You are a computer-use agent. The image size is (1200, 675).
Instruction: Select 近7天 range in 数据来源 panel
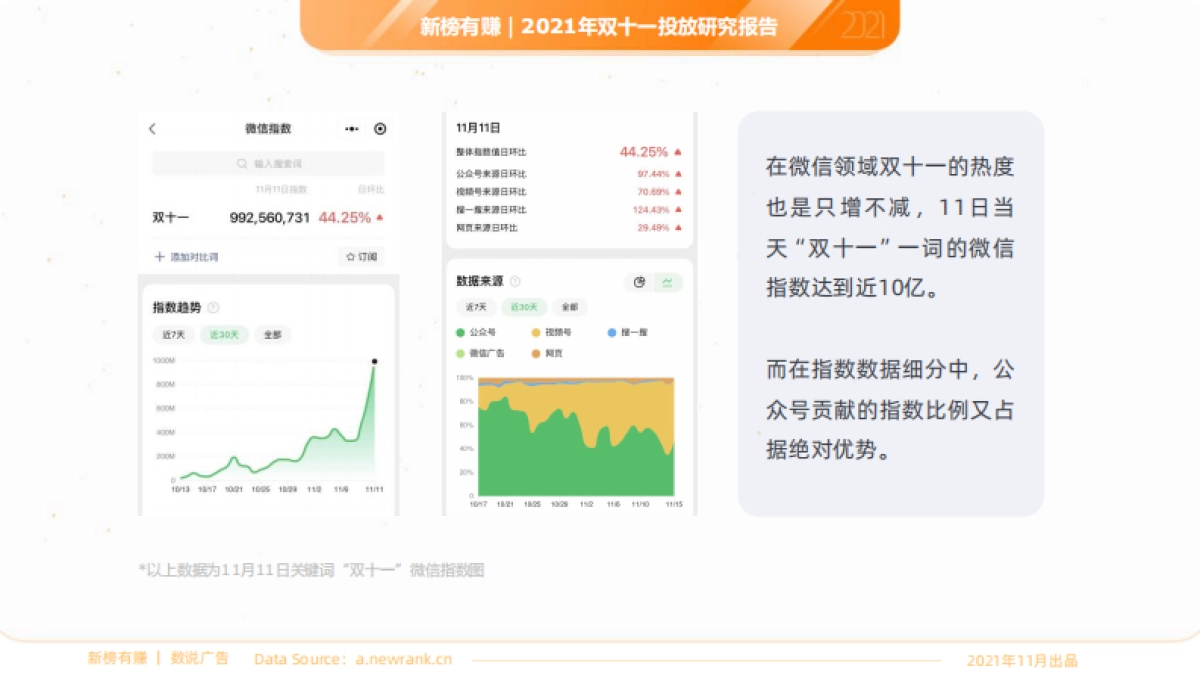coord(476,307)
